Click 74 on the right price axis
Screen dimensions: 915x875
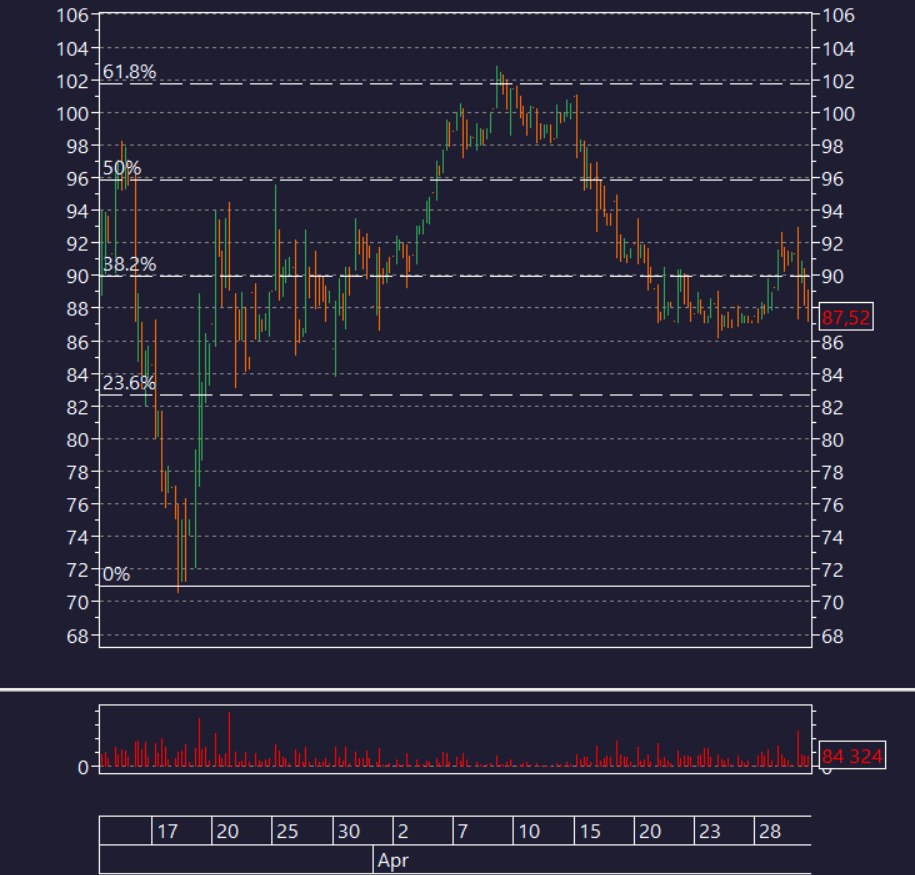pyautogui.click(x=833, y=537)
